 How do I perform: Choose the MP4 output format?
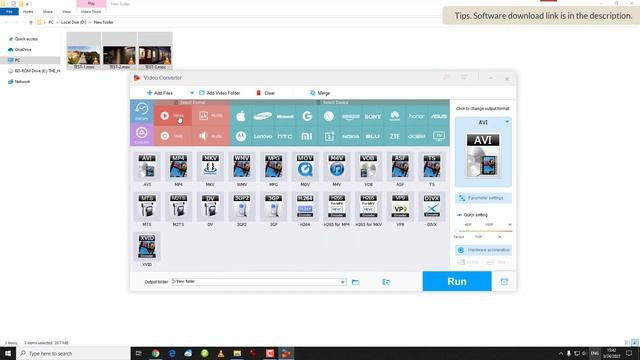(178, 167)
